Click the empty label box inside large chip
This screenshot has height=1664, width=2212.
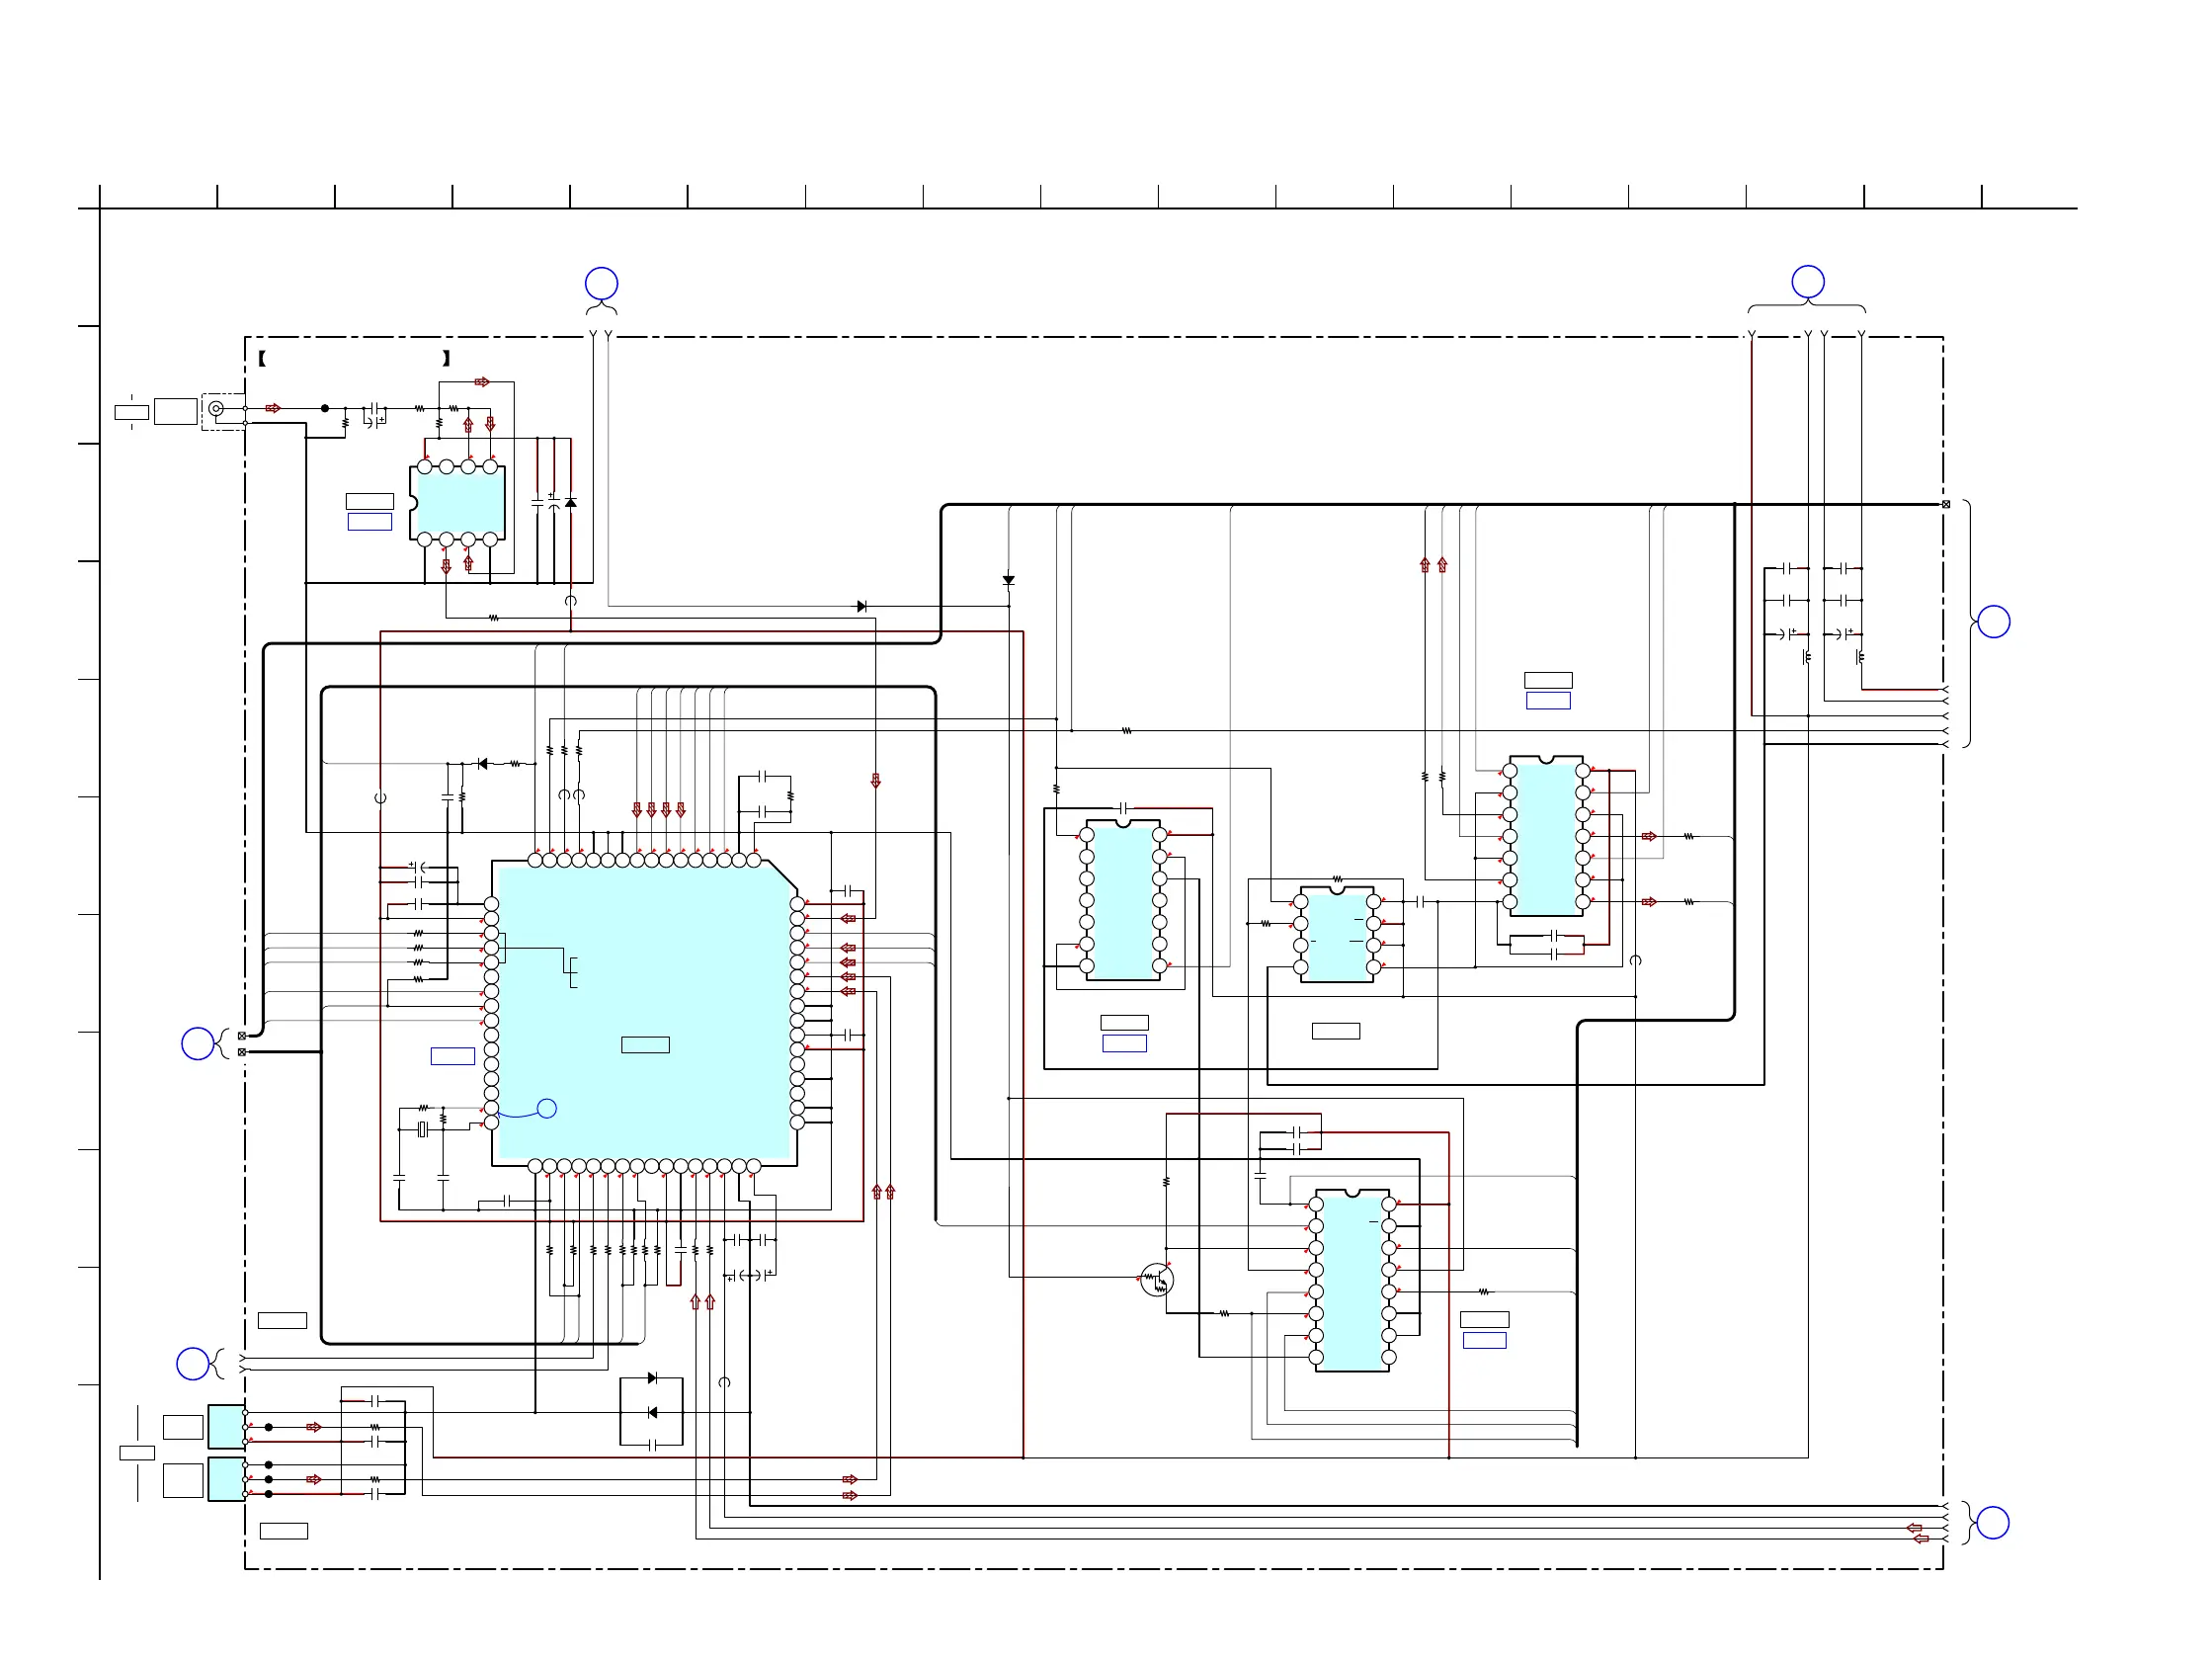pyautogui.click(x=645, y=1045)
